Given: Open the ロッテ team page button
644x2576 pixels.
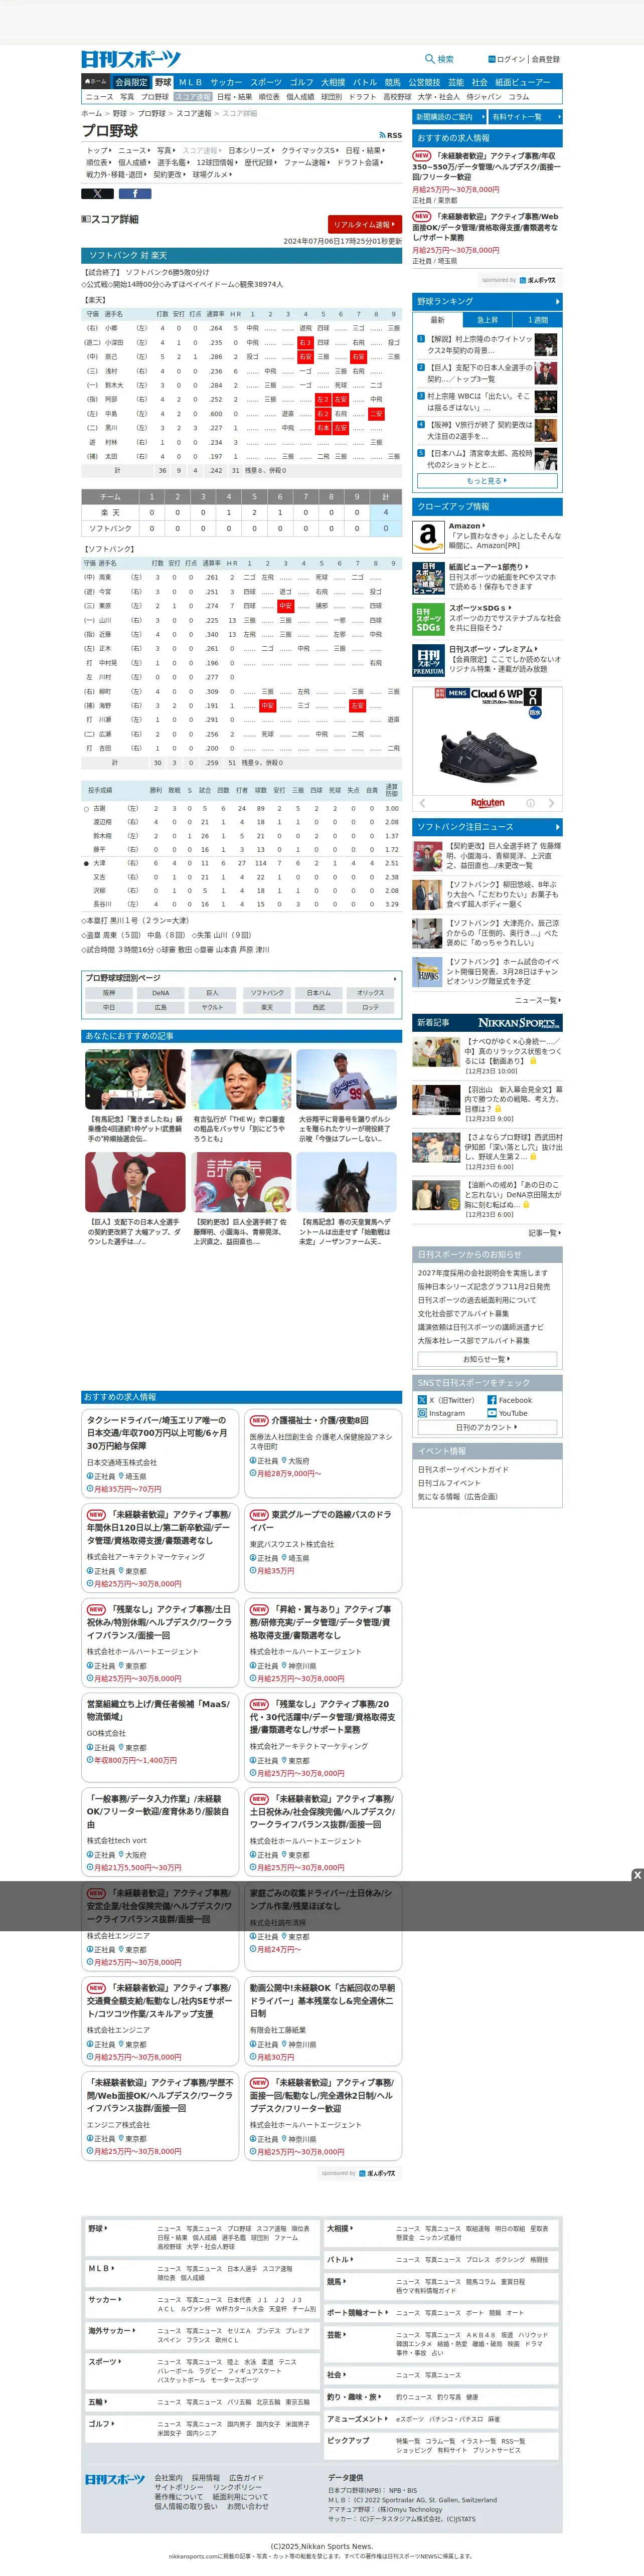Looking at the screenshot, I should (x=371, y=1007).
